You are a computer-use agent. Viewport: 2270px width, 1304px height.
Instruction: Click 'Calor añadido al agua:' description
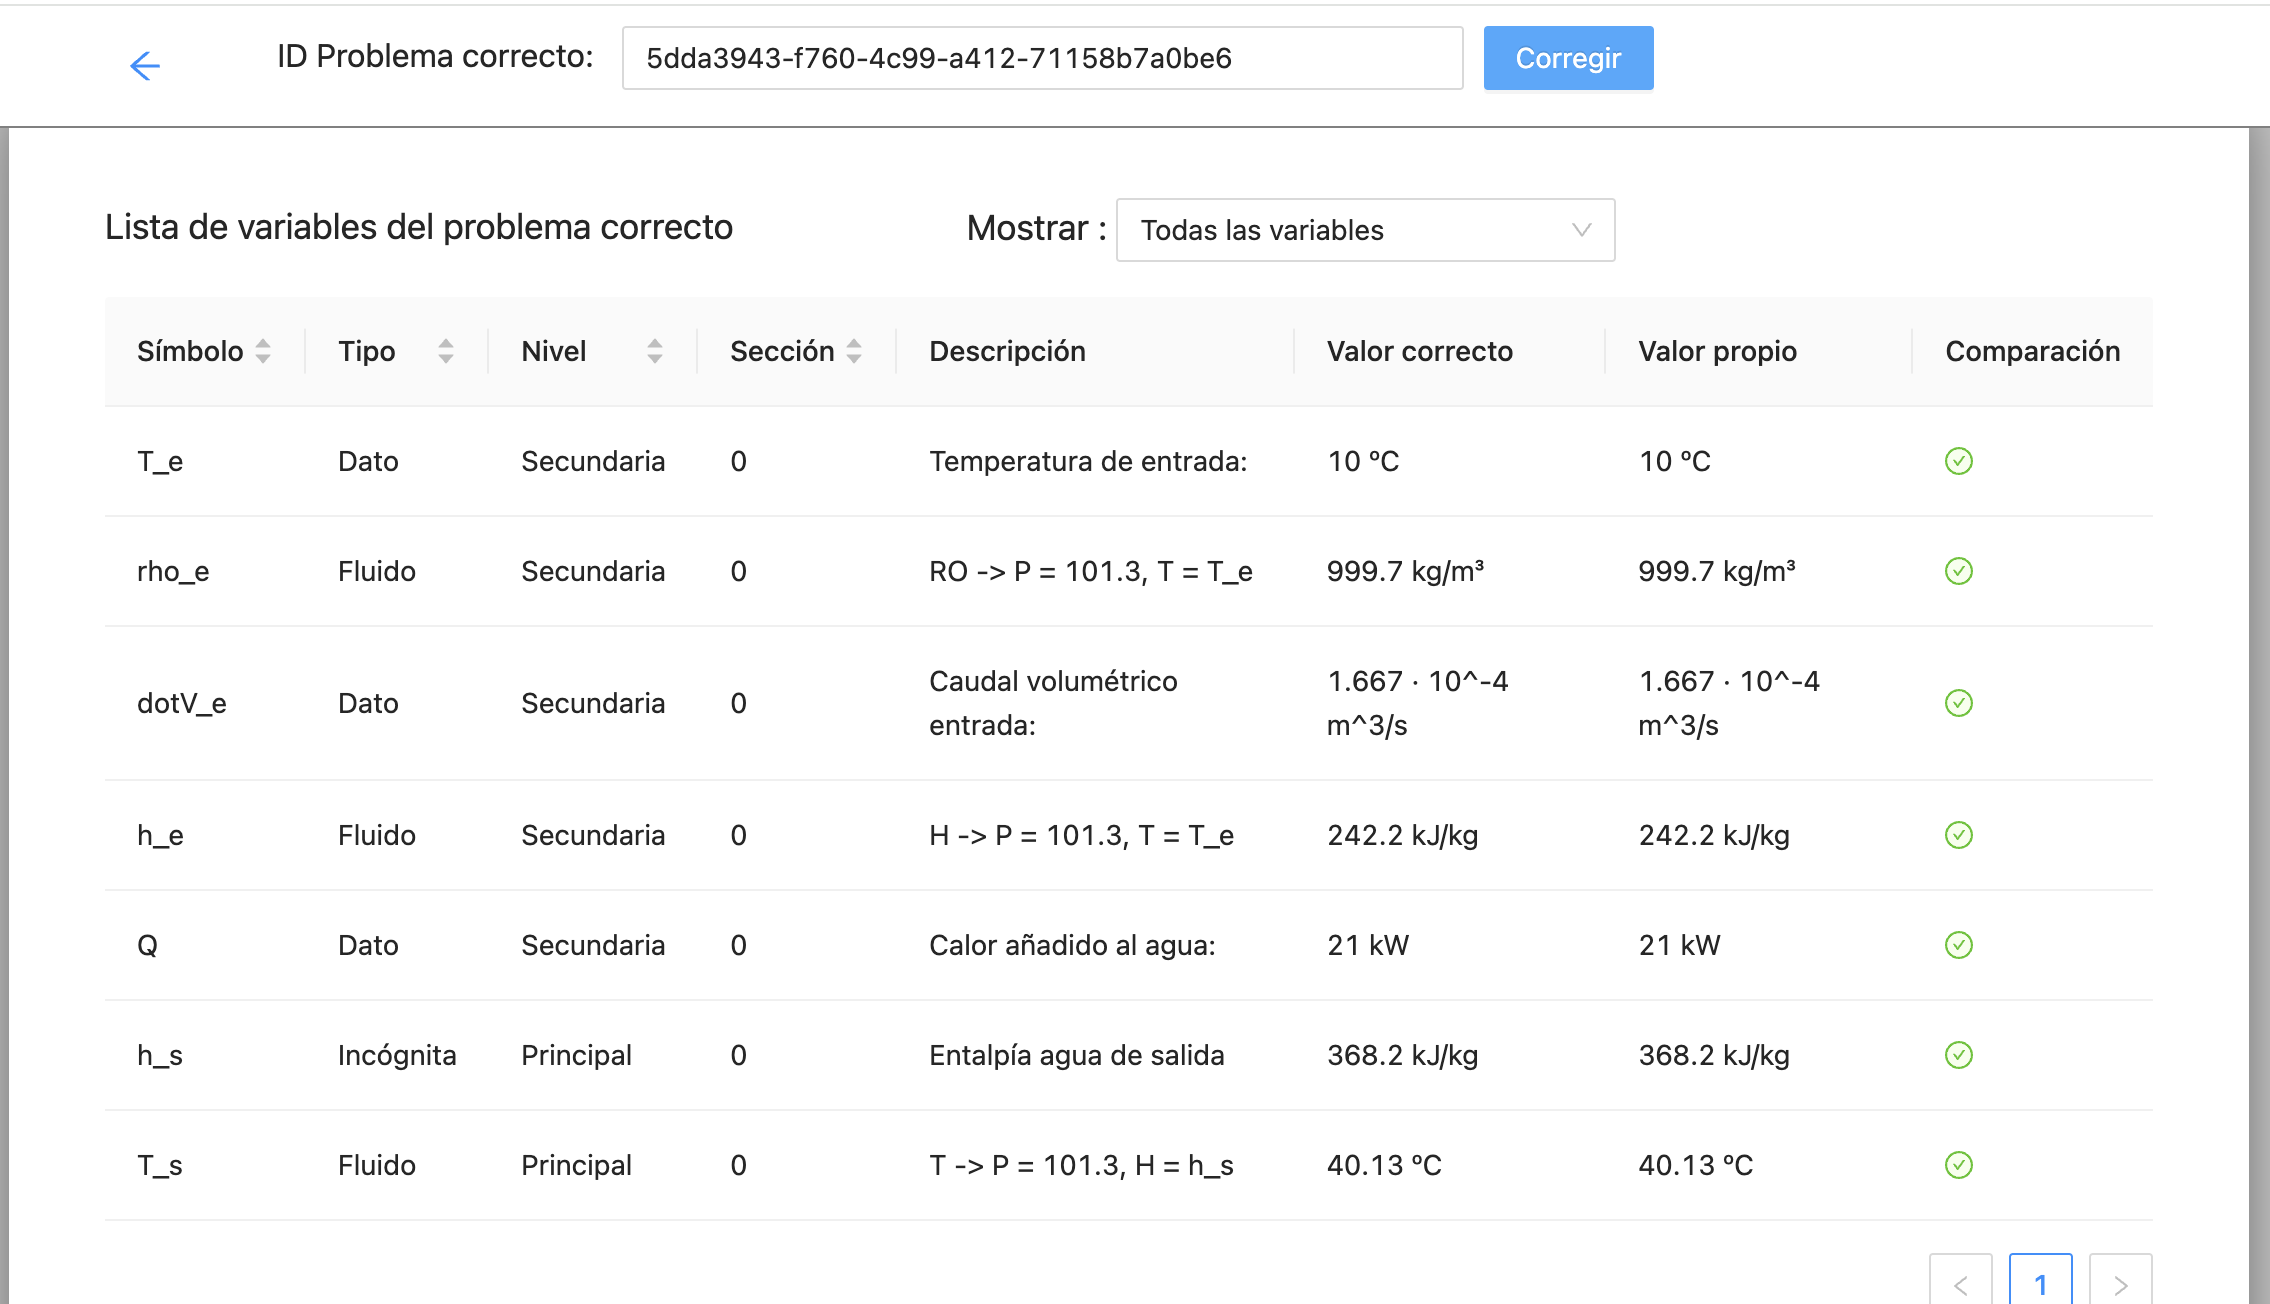click(1072, 945)
